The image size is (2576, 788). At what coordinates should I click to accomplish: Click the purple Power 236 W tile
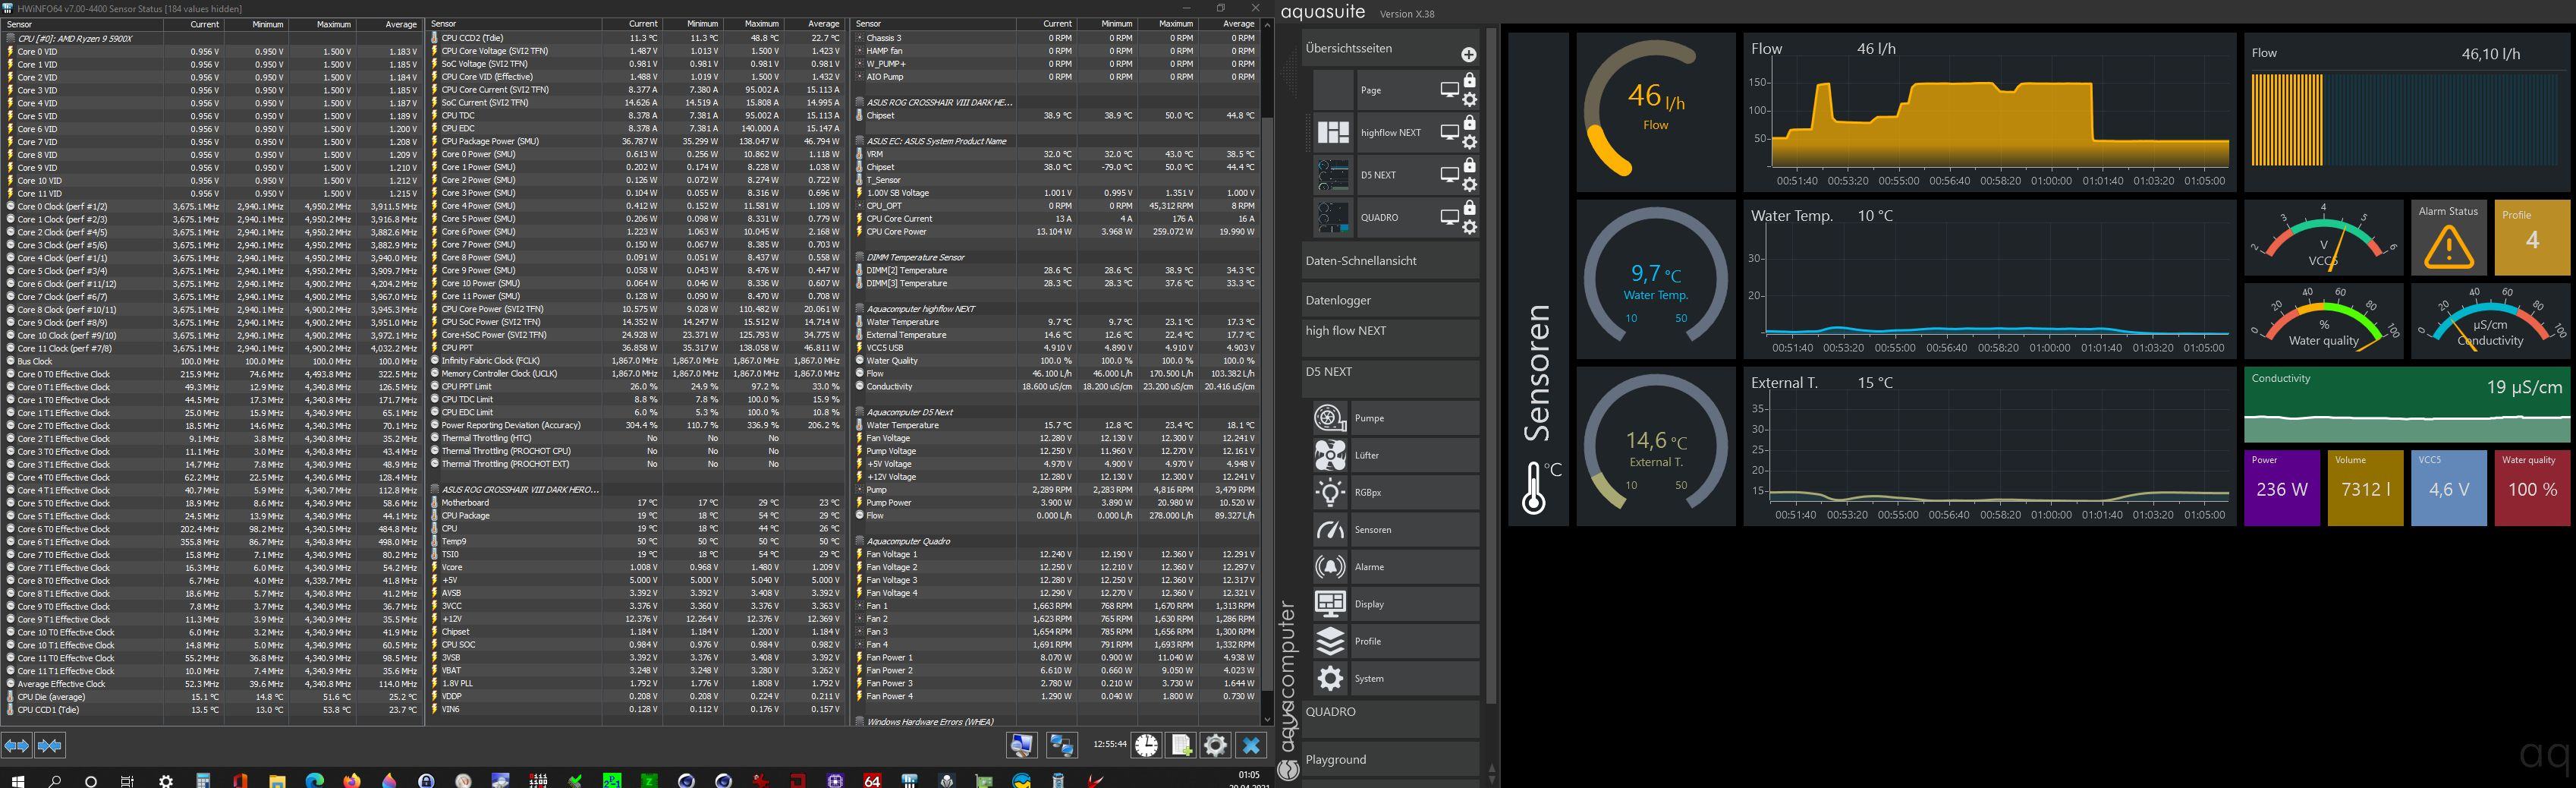[2282, 488]
